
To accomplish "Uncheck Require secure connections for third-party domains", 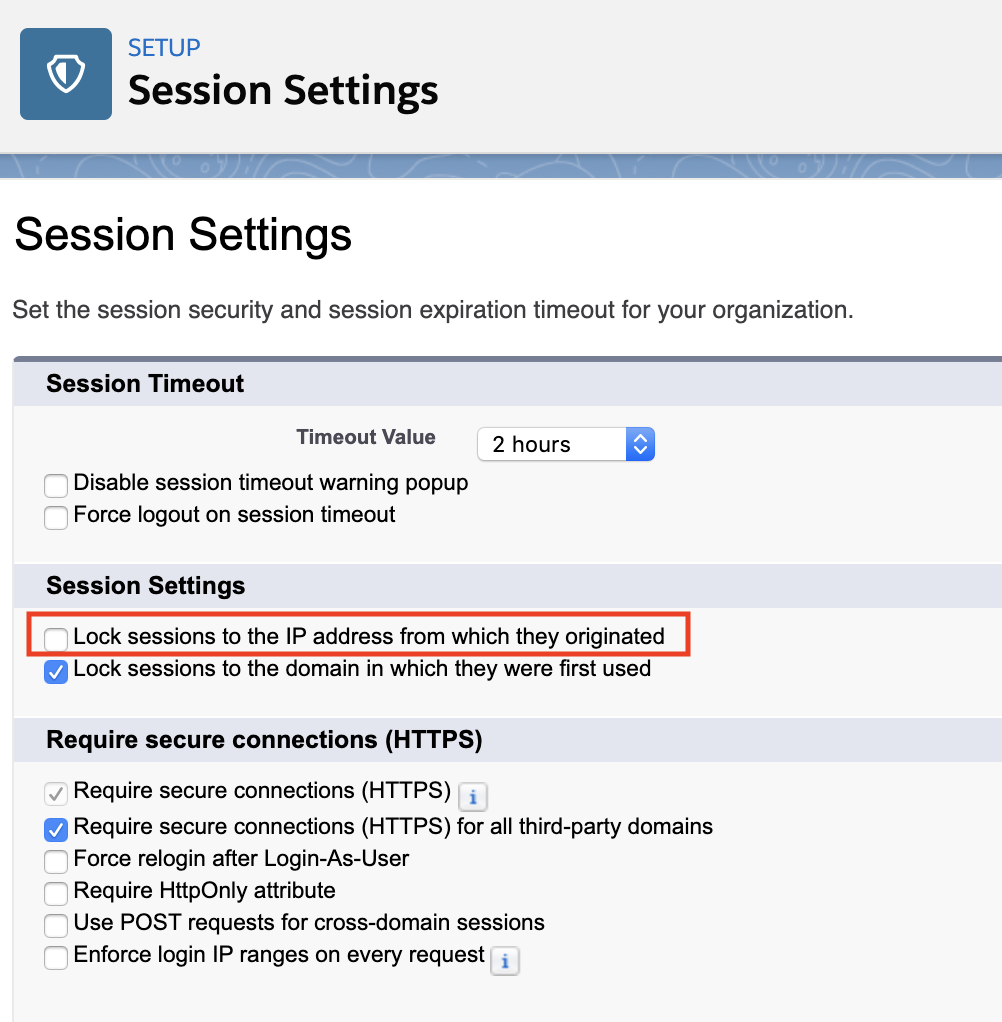I will (x=55, y=830).
